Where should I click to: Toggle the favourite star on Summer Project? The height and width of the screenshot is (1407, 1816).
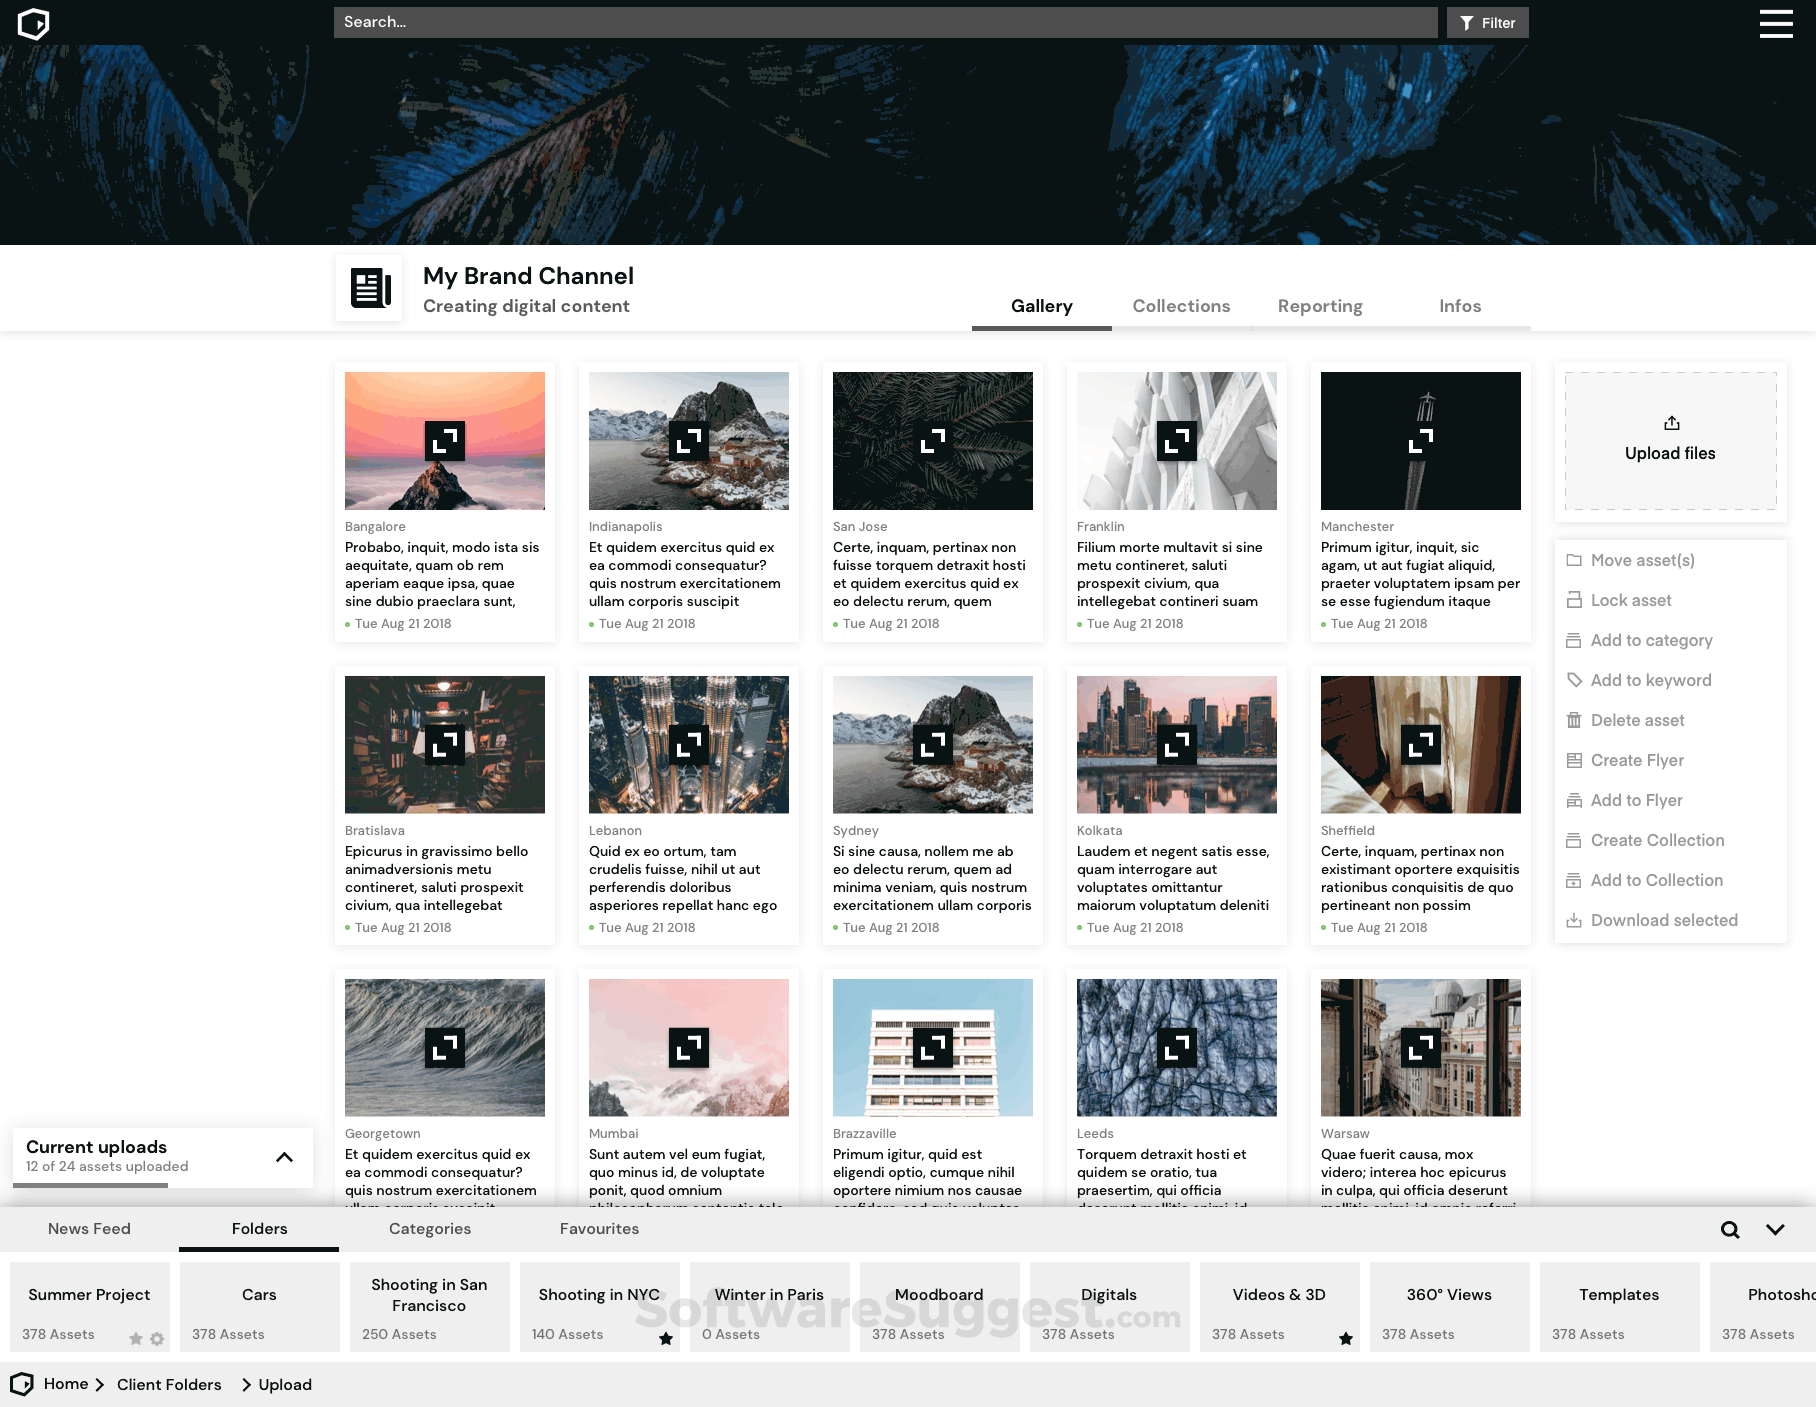pos(136,1338)
